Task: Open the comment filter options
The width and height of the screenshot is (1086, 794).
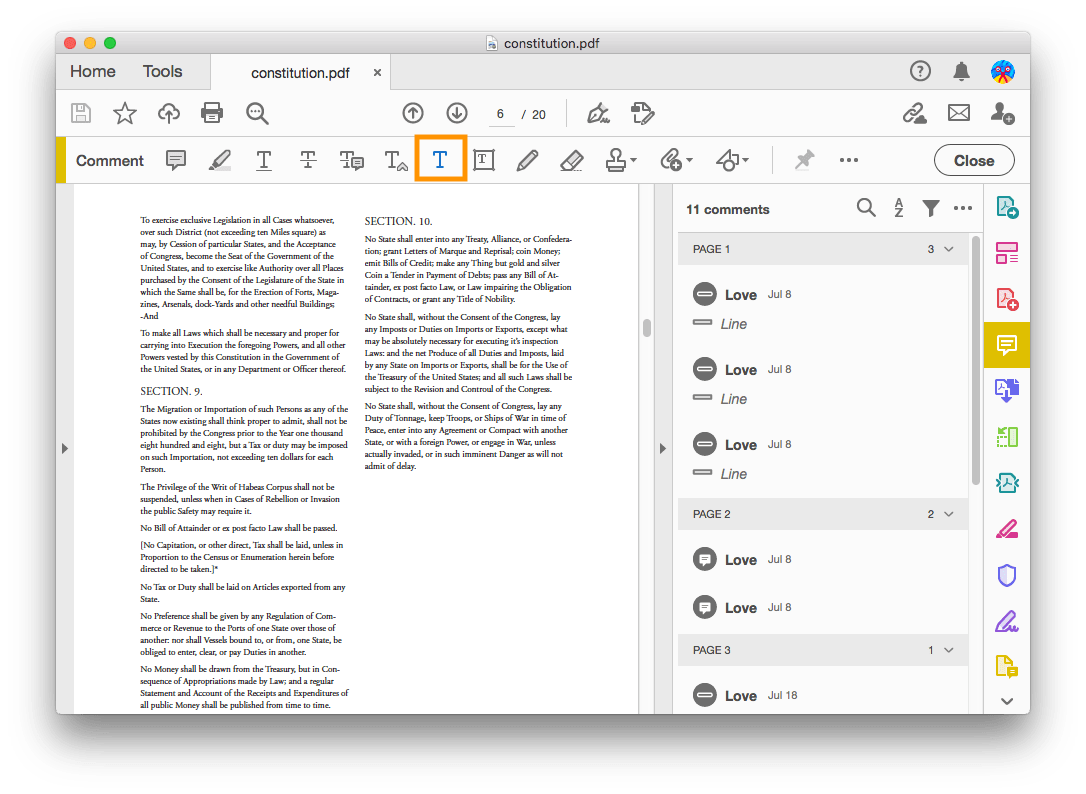Action: pyautogui.click(x=931, y=208)
